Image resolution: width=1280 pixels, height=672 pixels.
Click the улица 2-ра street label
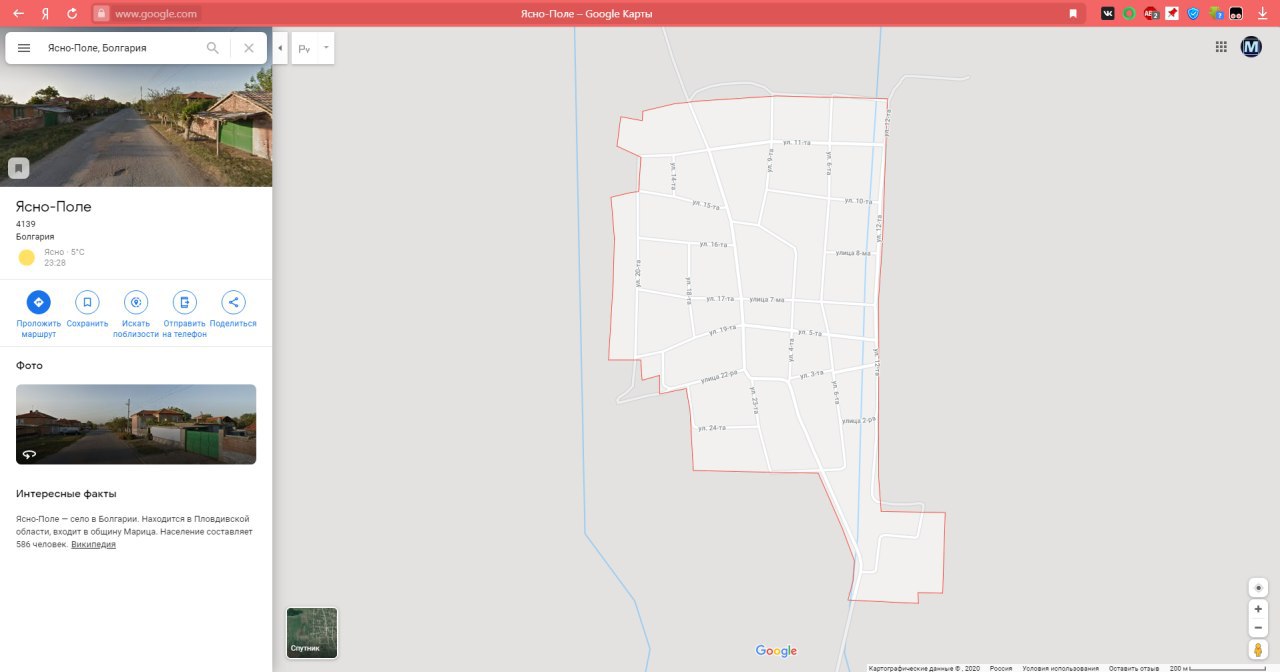tap(858, 421)
